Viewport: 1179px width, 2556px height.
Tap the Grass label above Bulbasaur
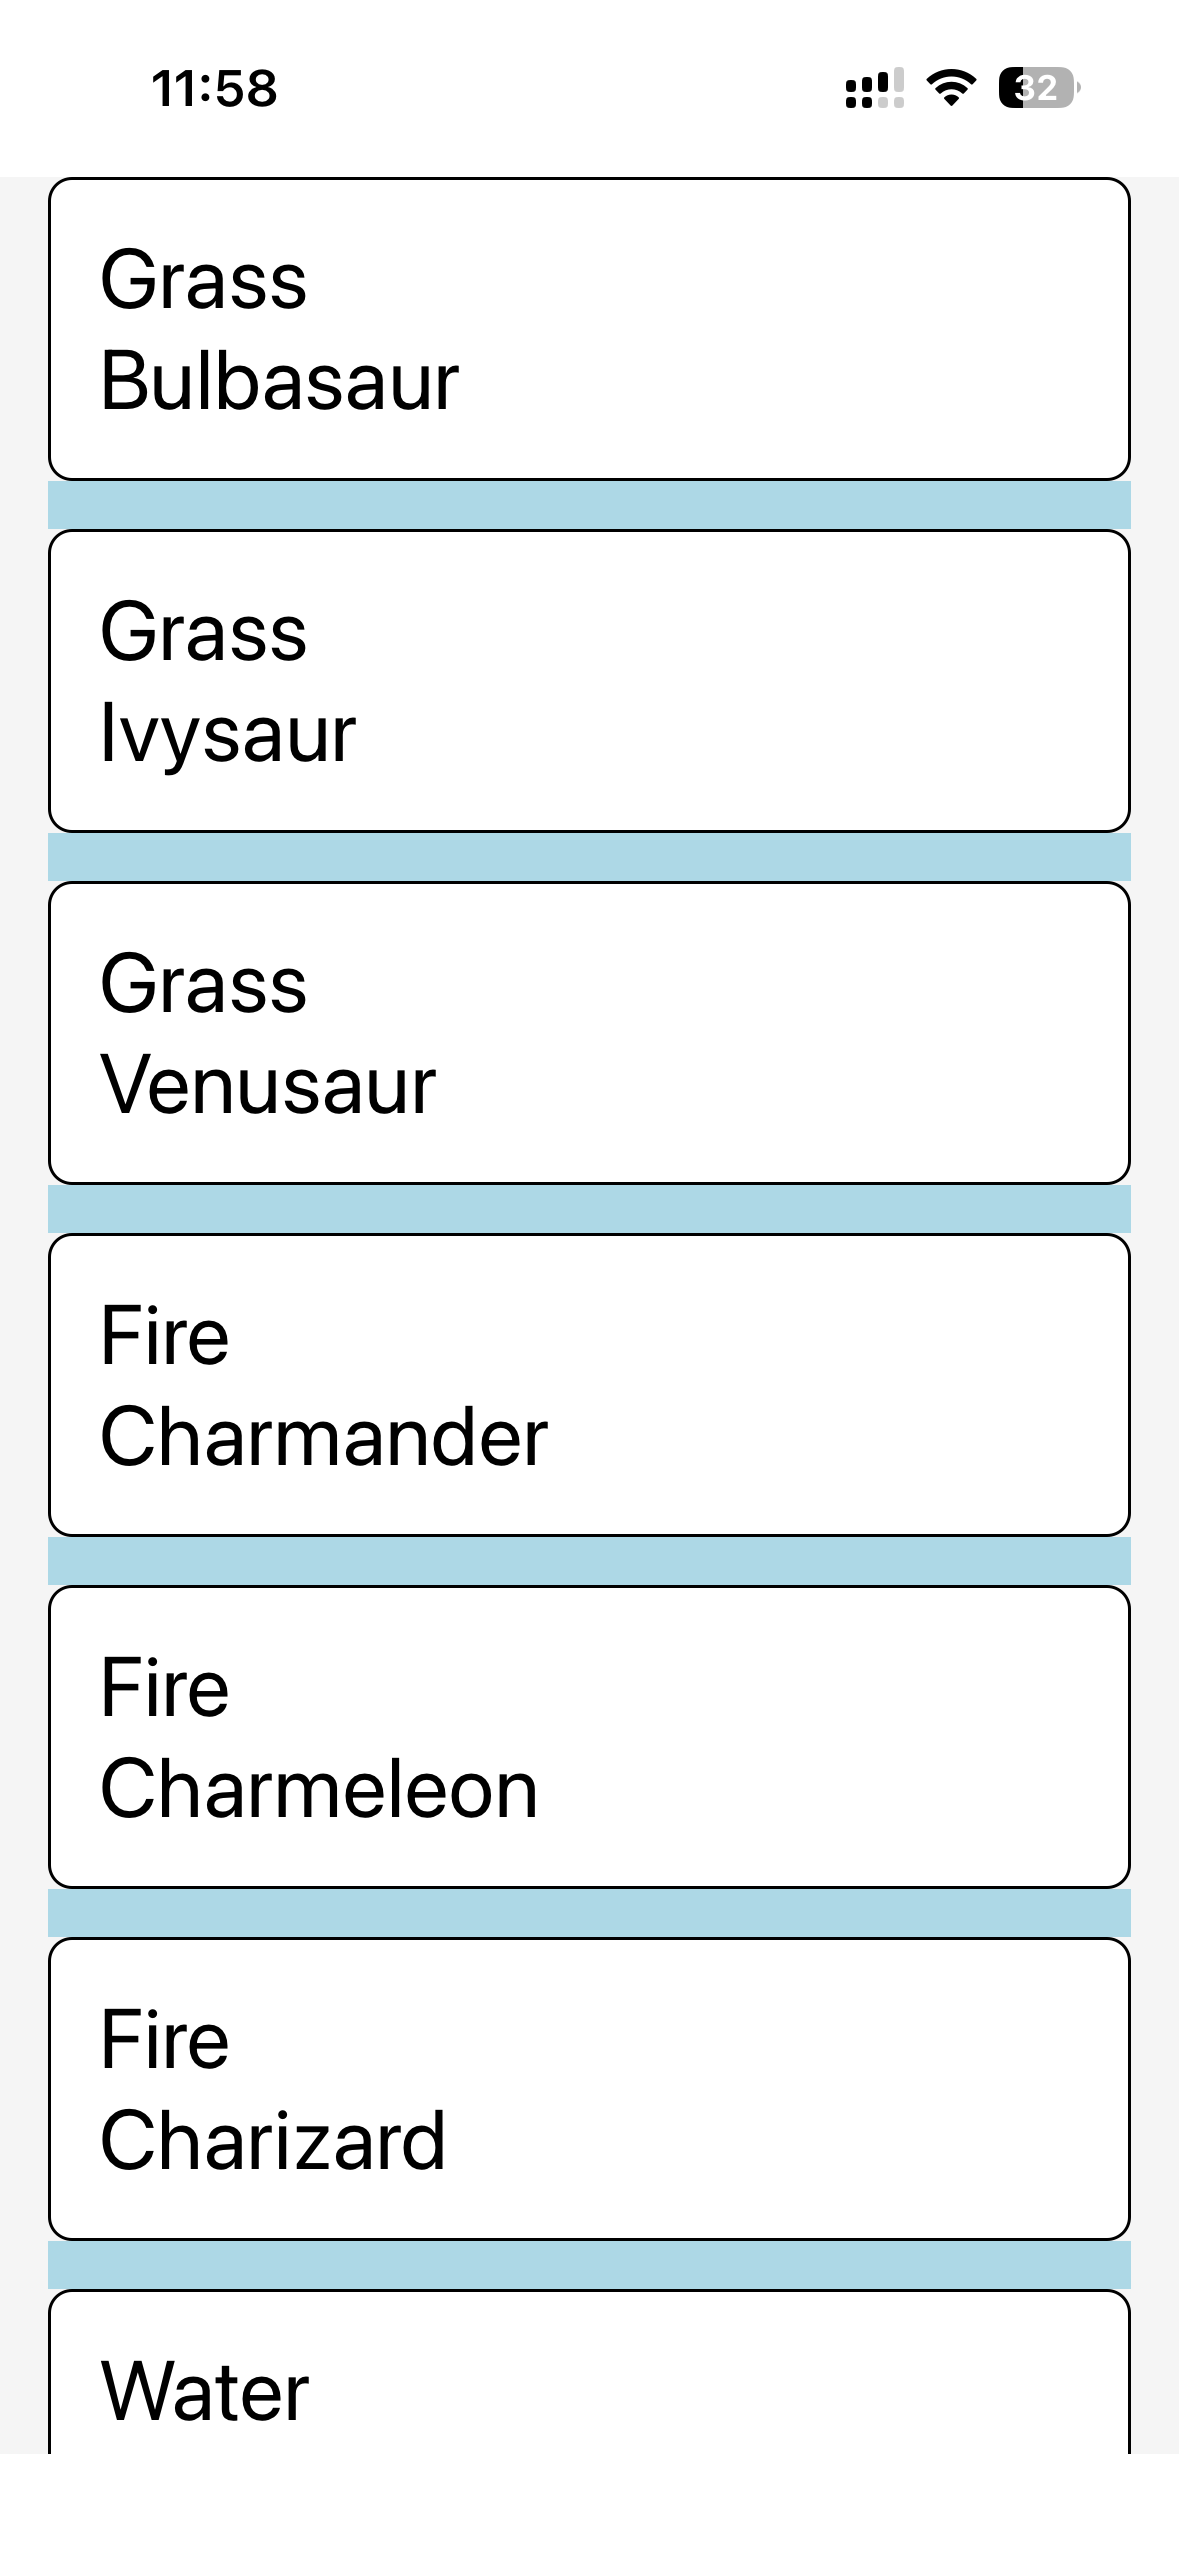tap(204, 281)
